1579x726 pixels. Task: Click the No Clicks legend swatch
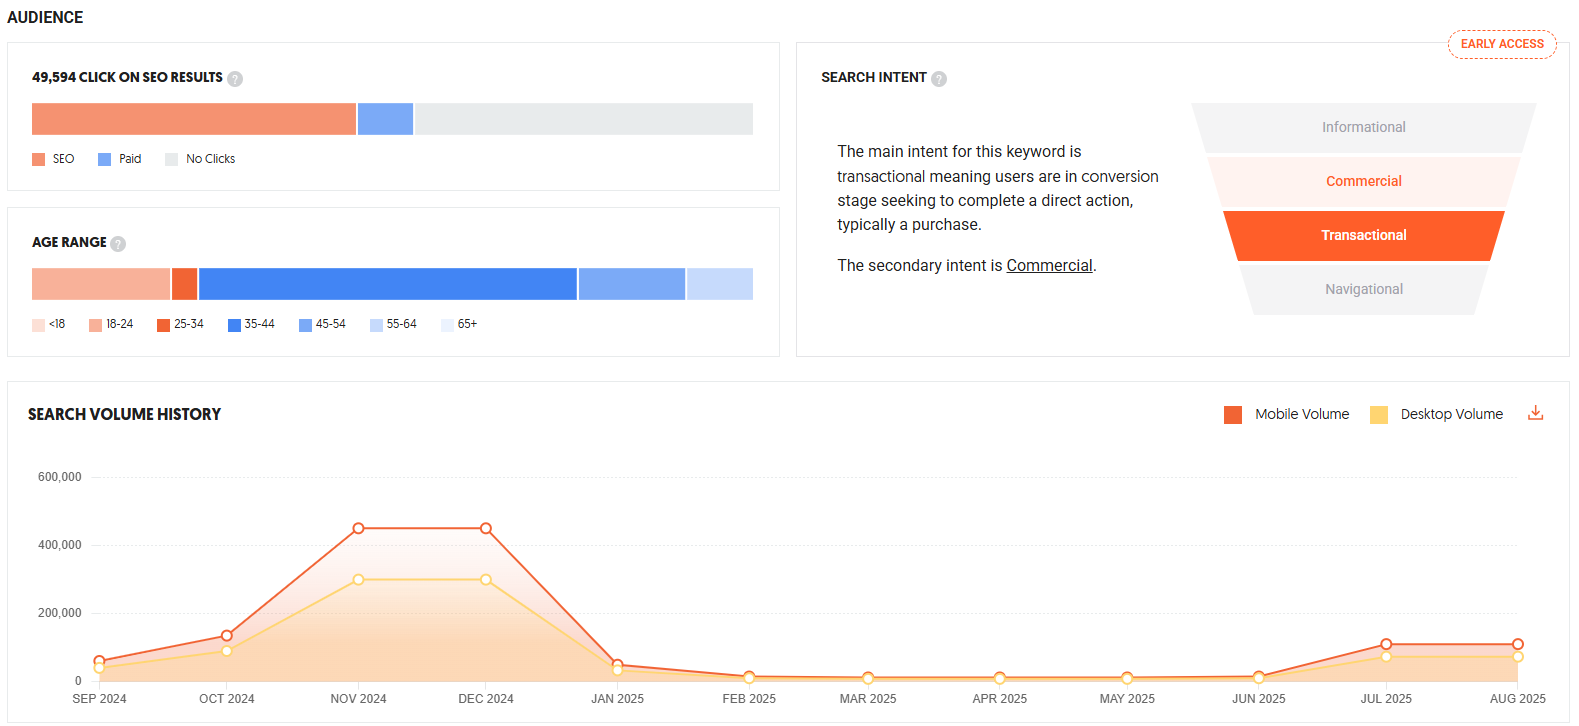point(172,160)
